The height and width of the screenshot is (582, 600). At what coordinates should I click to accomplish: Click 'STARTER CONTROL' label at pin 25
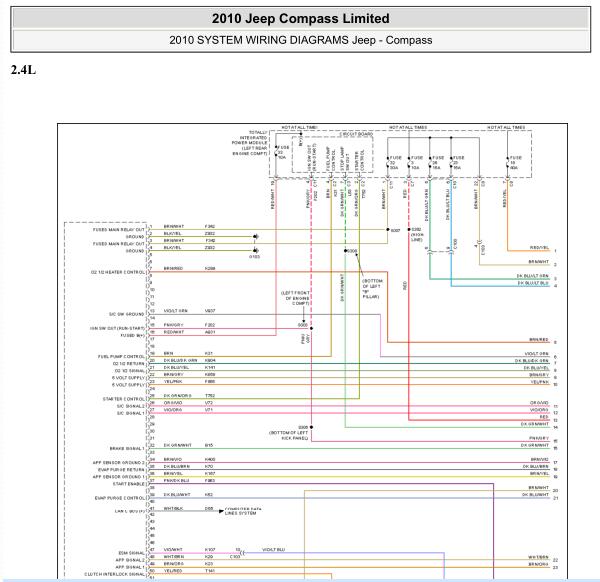pos(124,399)
